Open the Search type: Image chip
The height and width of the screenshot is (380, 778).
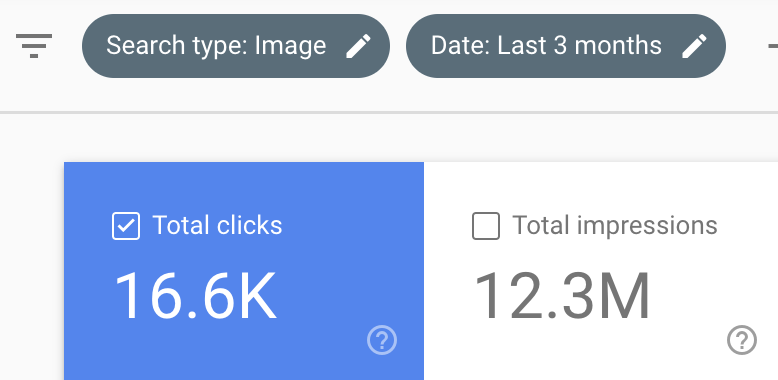(236, 46)
